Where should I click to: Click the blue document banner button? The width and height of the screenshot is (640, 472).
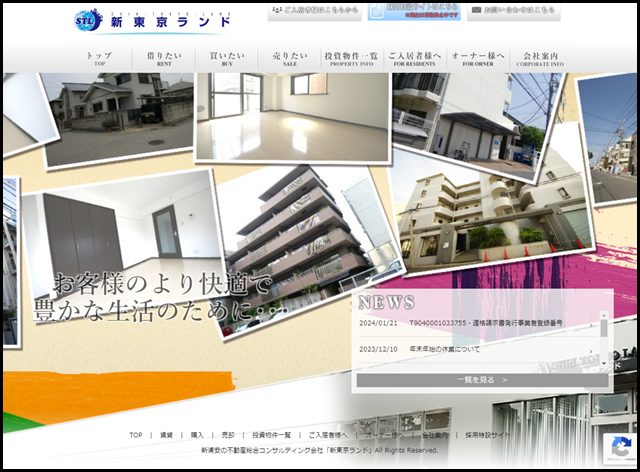pos(414,11)
